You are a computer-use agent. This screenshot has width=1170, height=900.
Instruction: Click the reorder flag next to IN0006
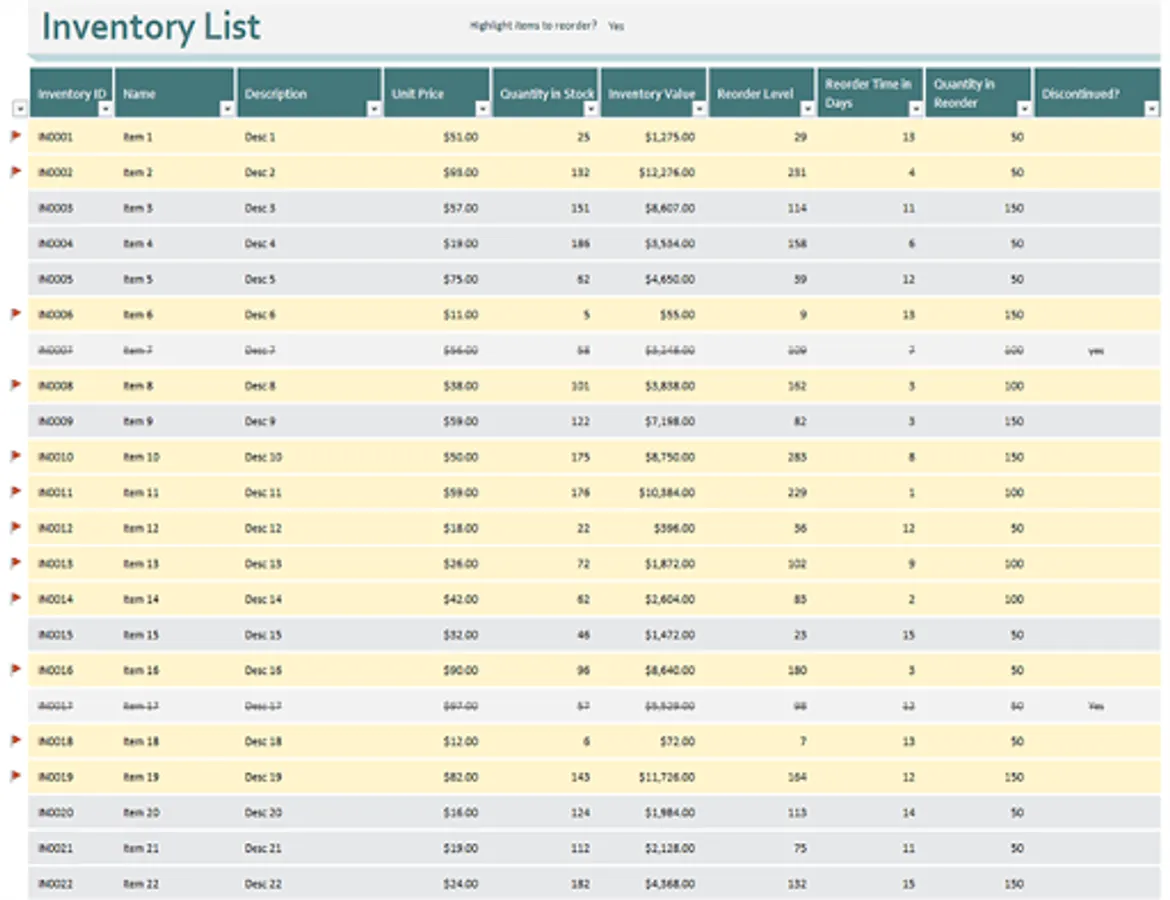[x=16, y=314]
